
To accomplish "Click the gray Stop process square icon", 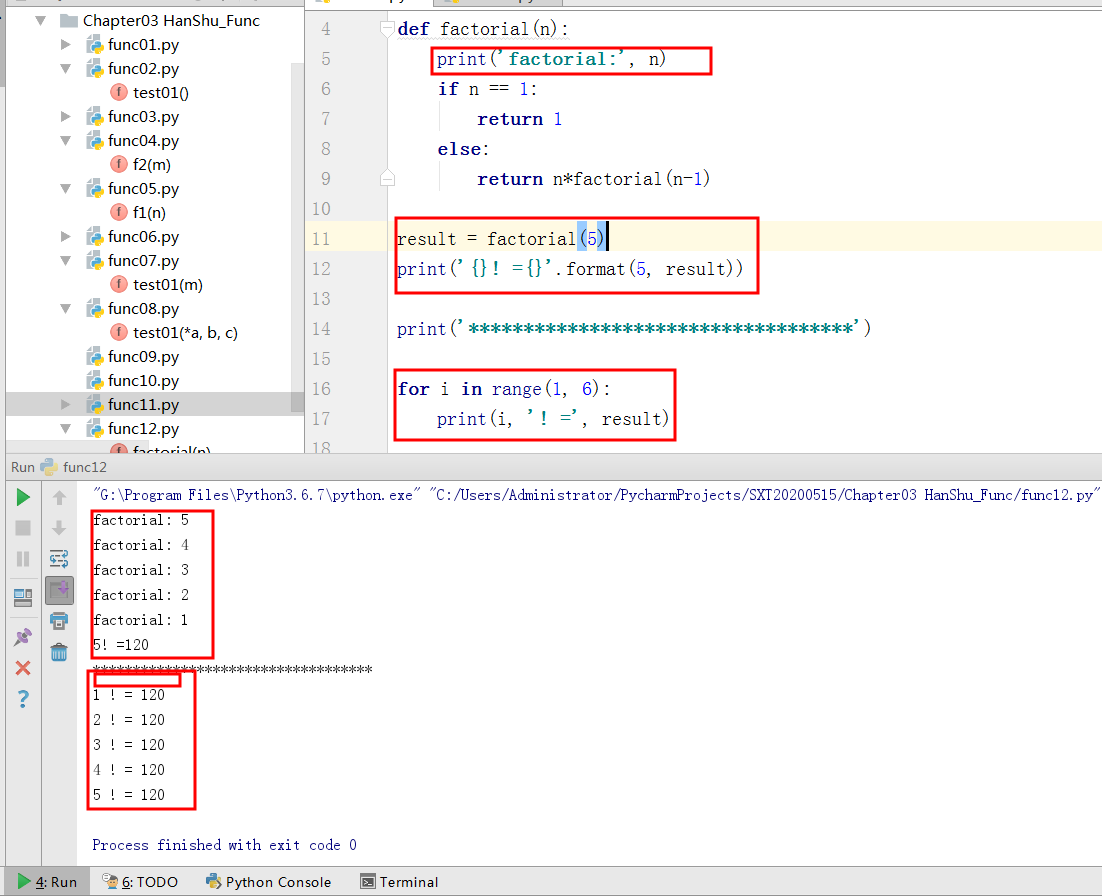I will coord(22,528).
